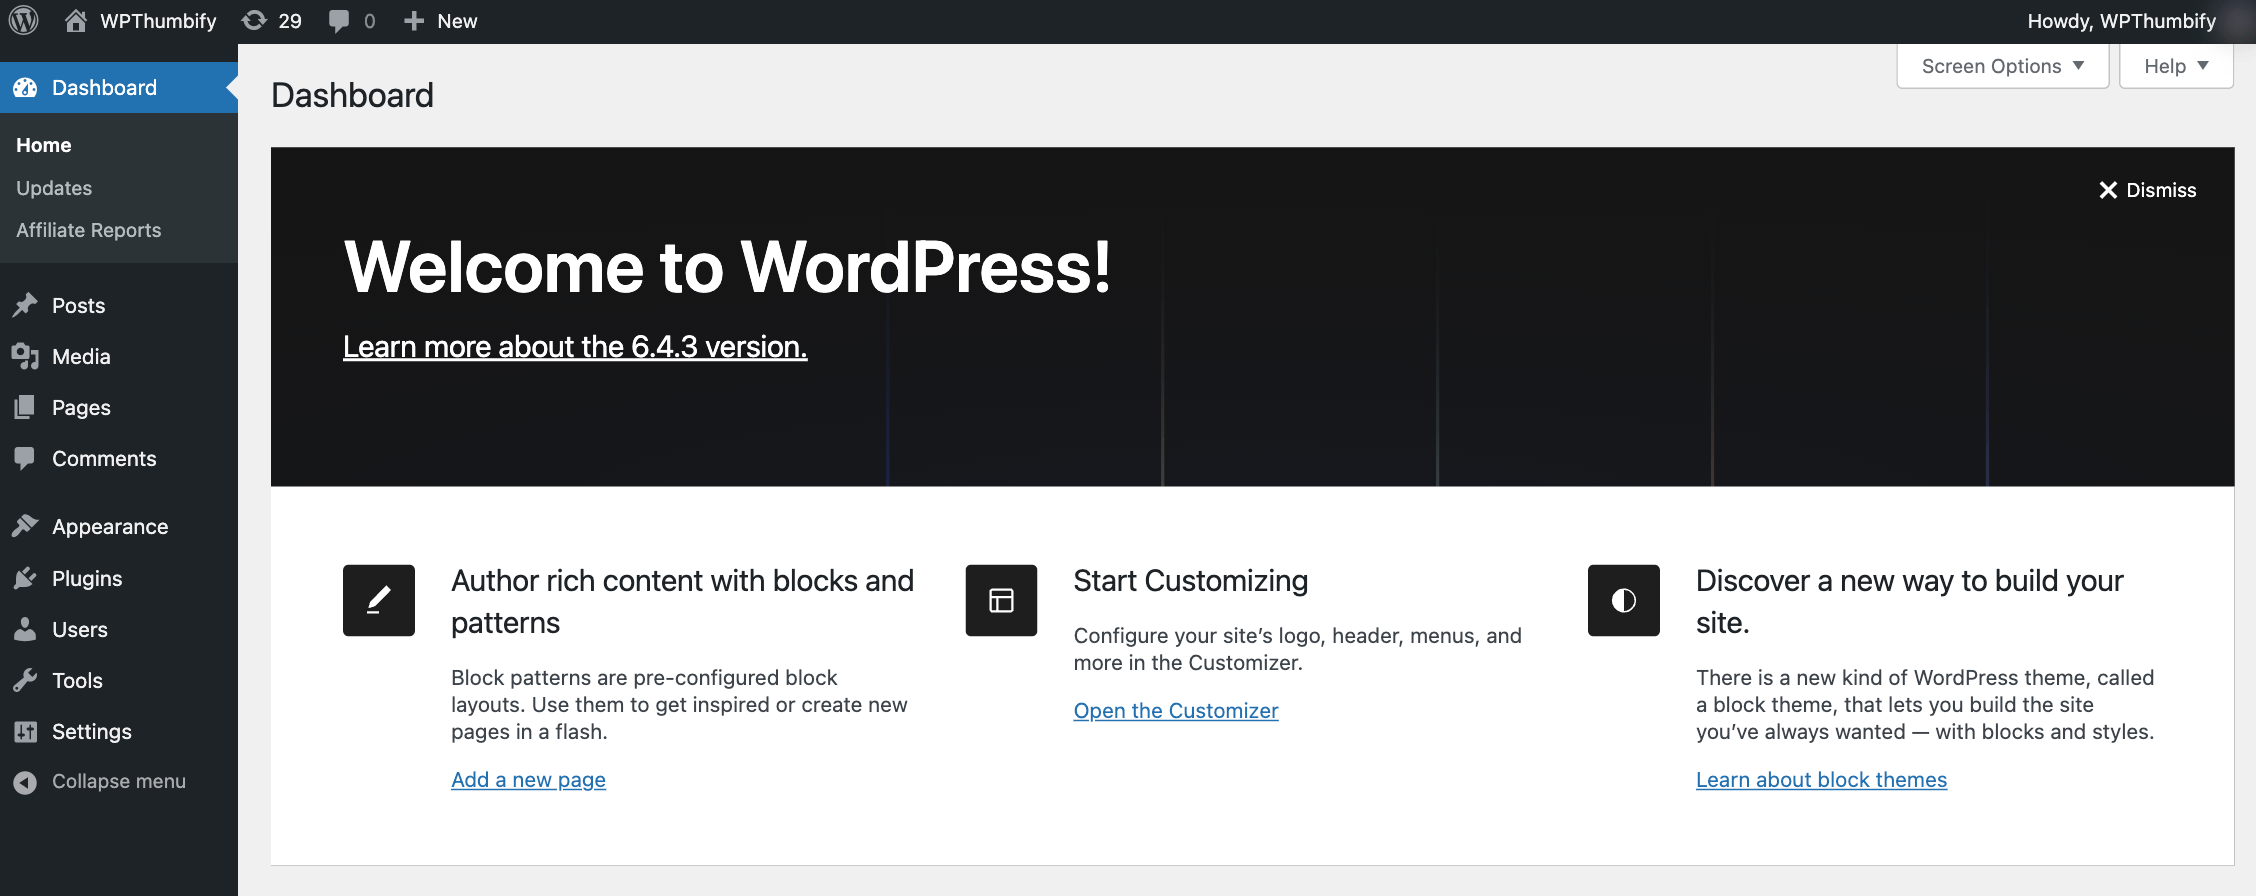Open the Comments menu in sidebar
Image resolution: width=2256 pixels, height=896 pixels.
click(119, 458)
